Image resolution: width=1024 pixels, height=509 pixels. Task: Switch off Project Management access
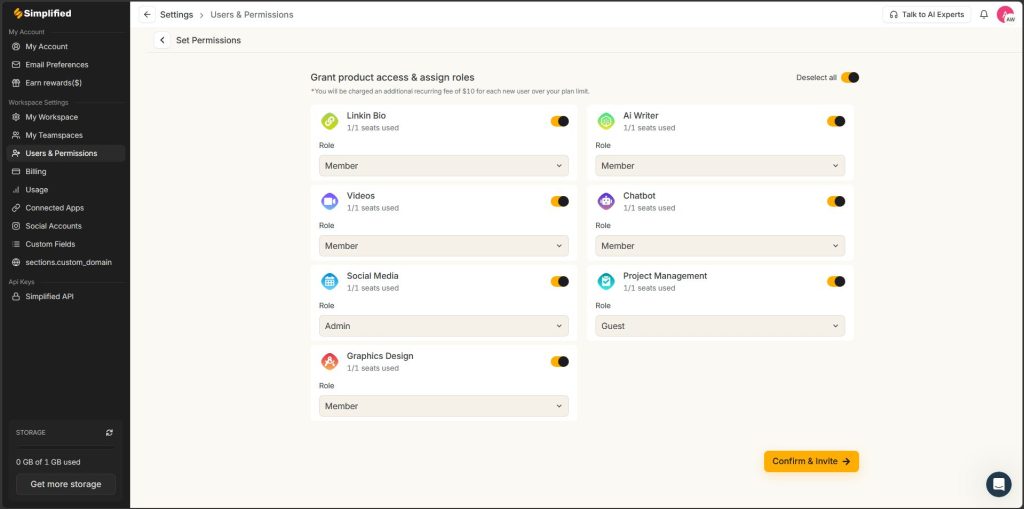click(x=836, y=282)
